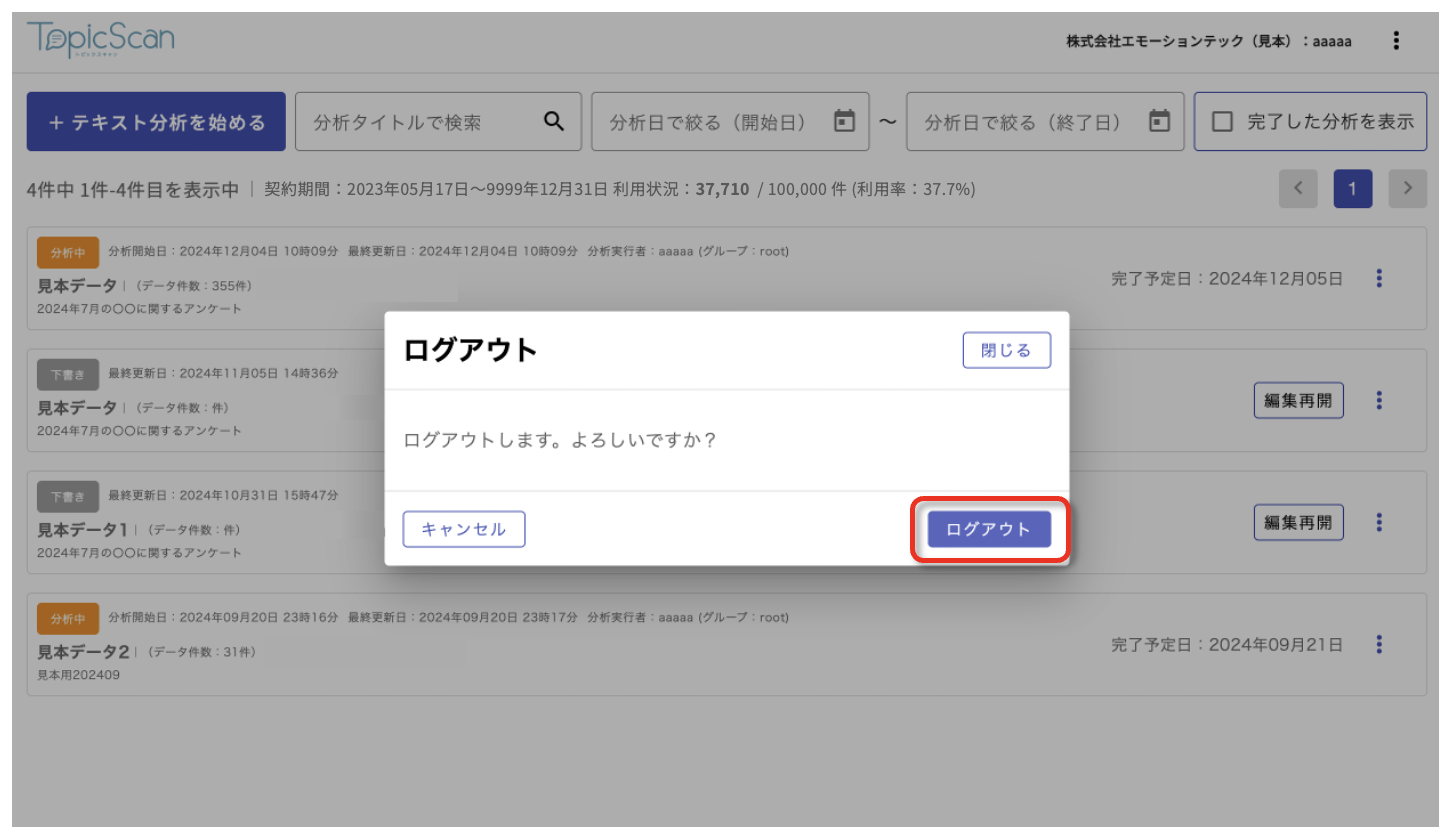The height and width of the screenshot is (838, 1448).
Task: Click the previous page chevron
Action: pos(1299,188)
